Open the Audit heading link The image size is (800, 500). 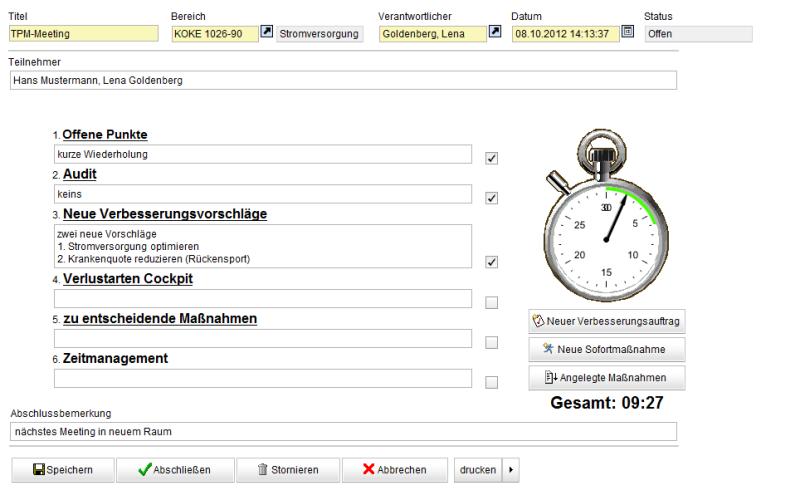click(x=80, y=174)
